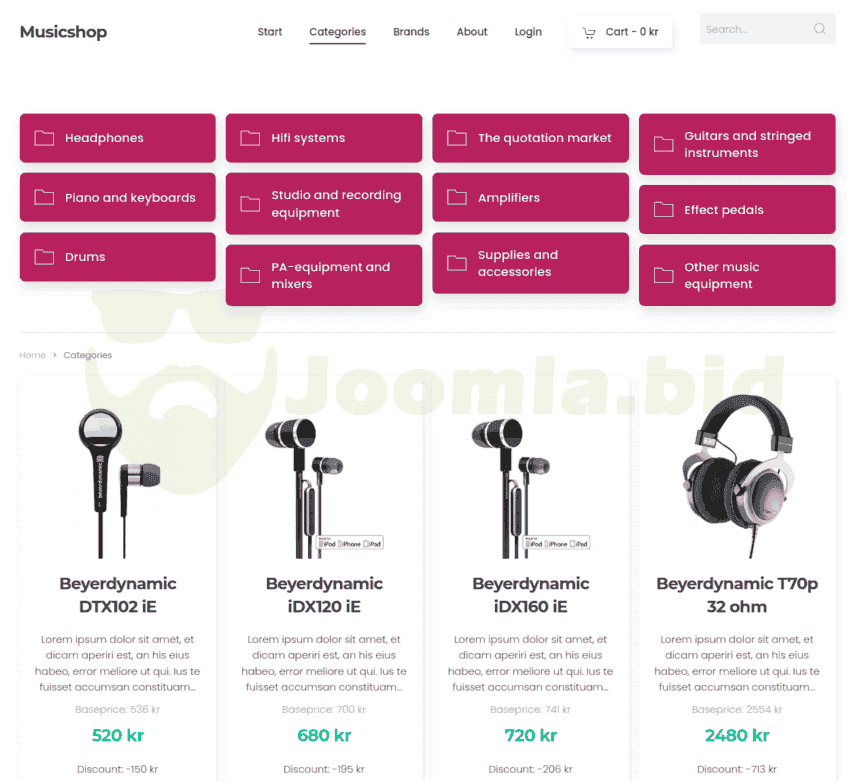The height and width of the screenshot is (781, 850).
Task: Click the Effect pedals folder icon
Action: click(663, 209)
